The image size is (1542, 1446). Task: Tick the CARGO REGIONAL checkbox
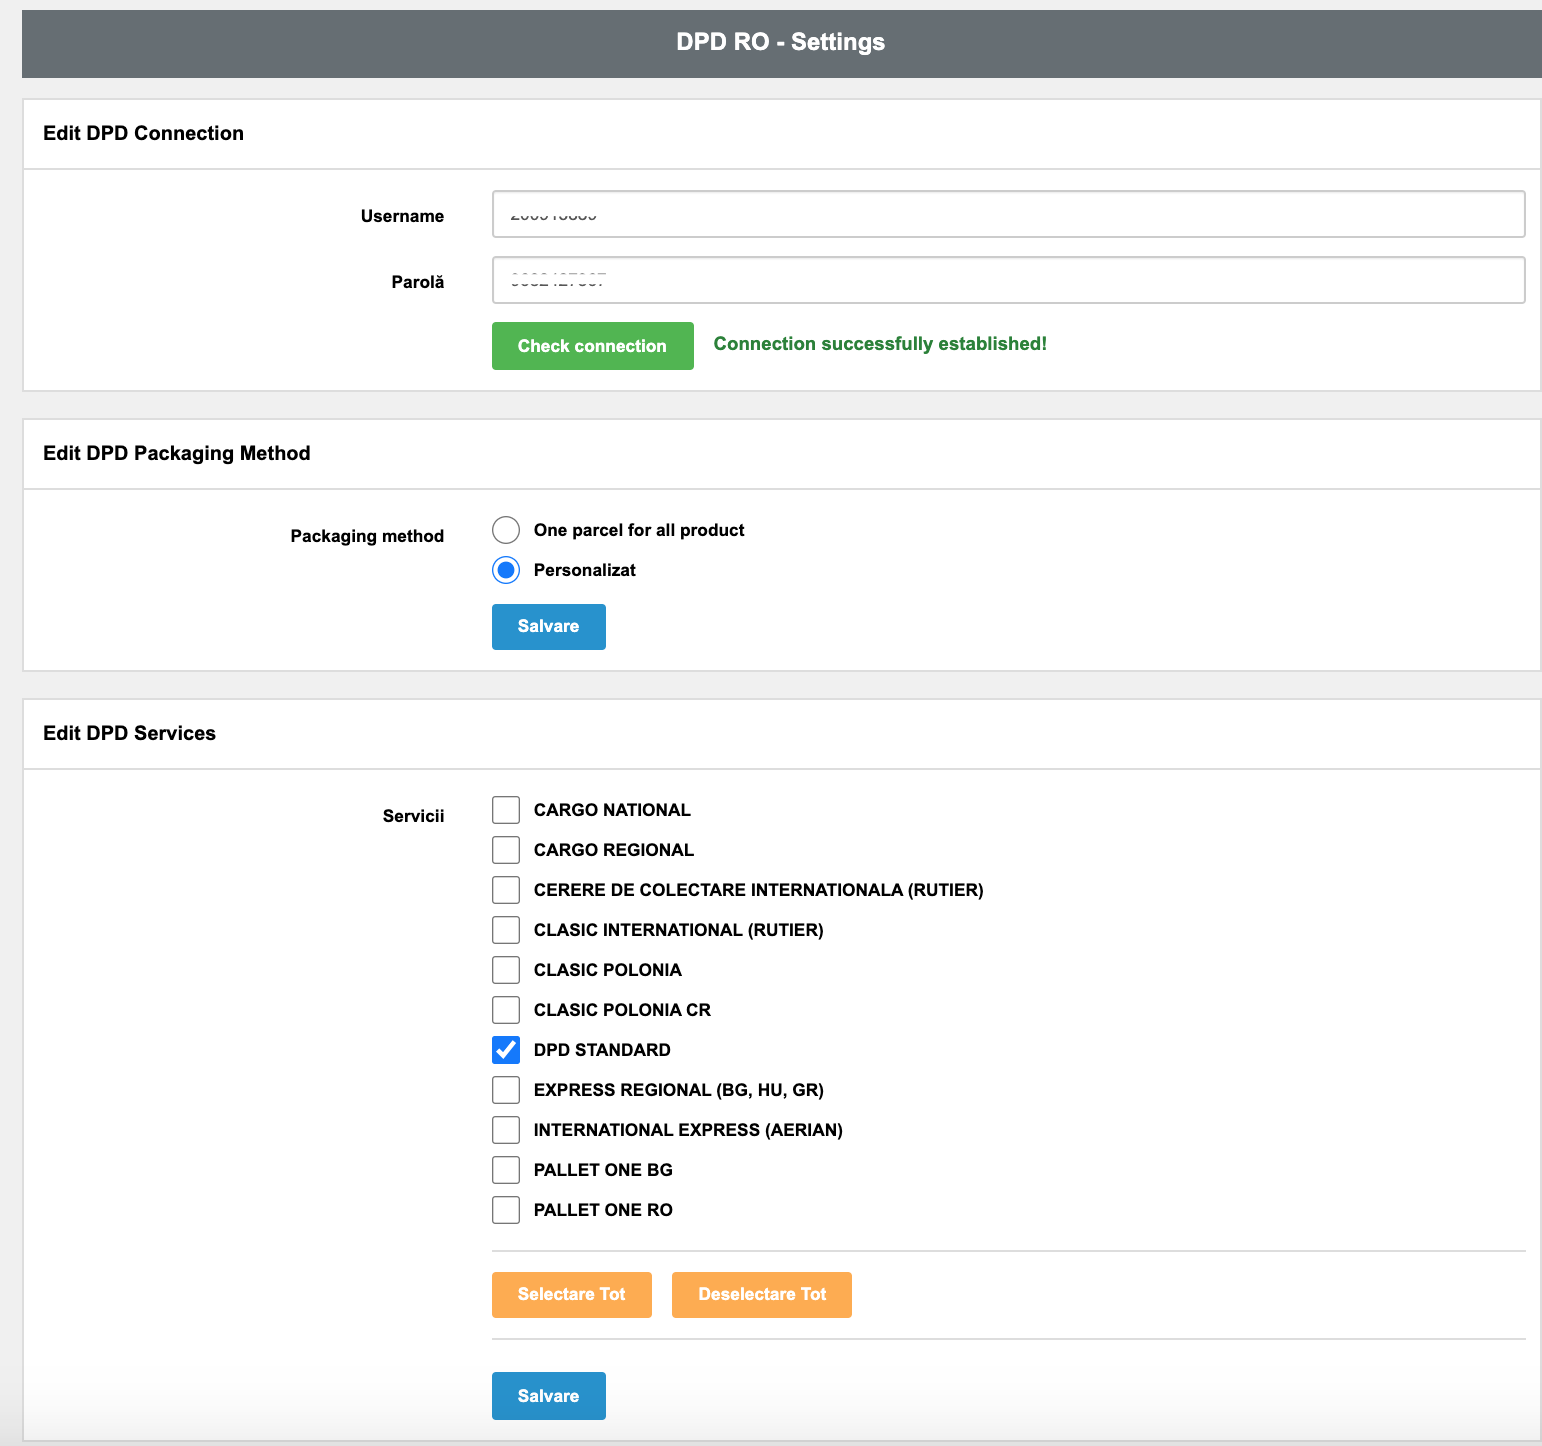point(506,850)
